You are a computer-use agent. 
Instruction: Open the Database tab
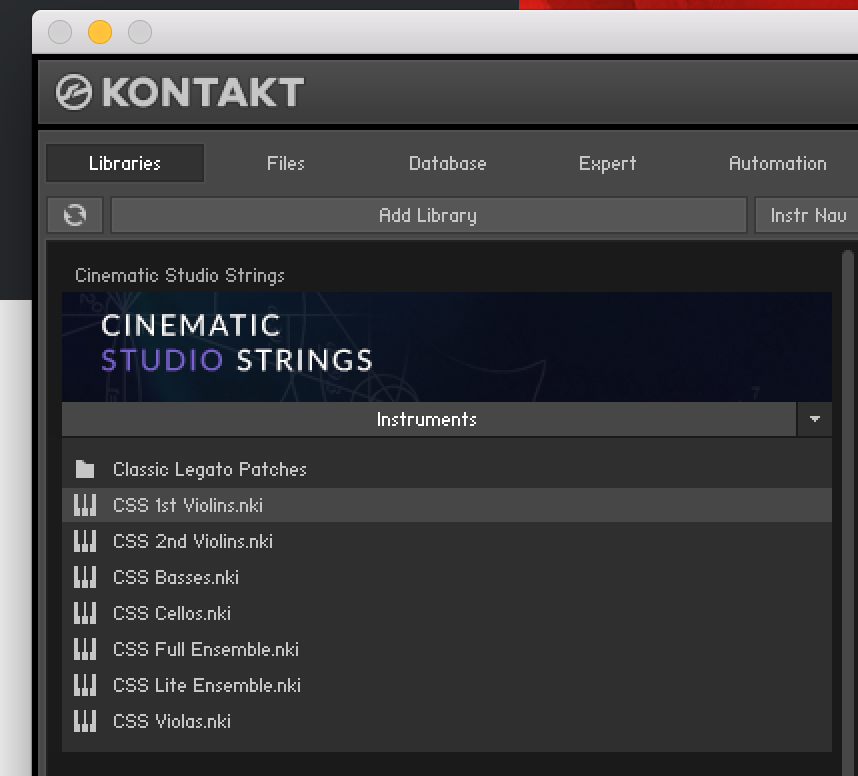[447, 163]
